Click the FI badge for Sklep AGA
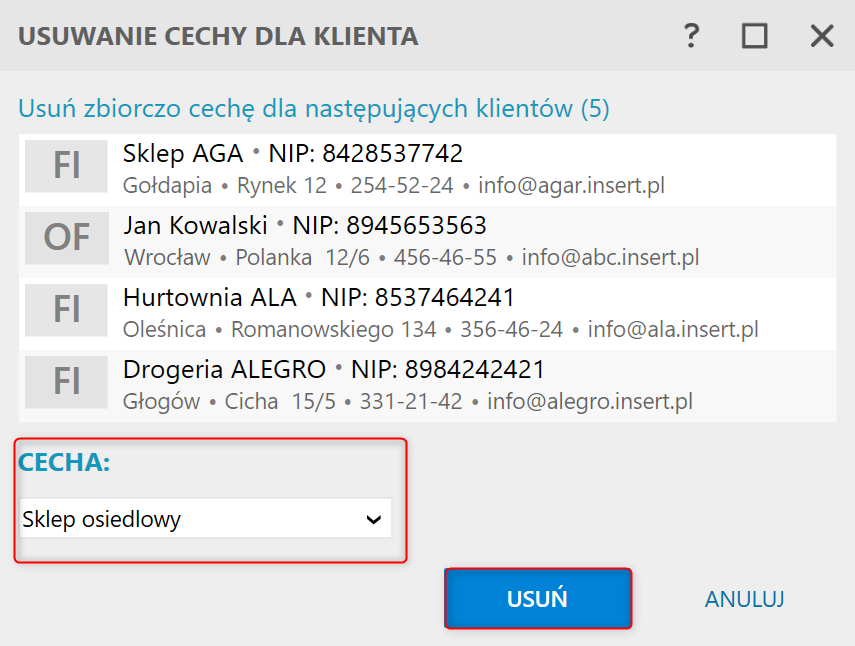This screenshot has width=855, height=646. [66, 166]
